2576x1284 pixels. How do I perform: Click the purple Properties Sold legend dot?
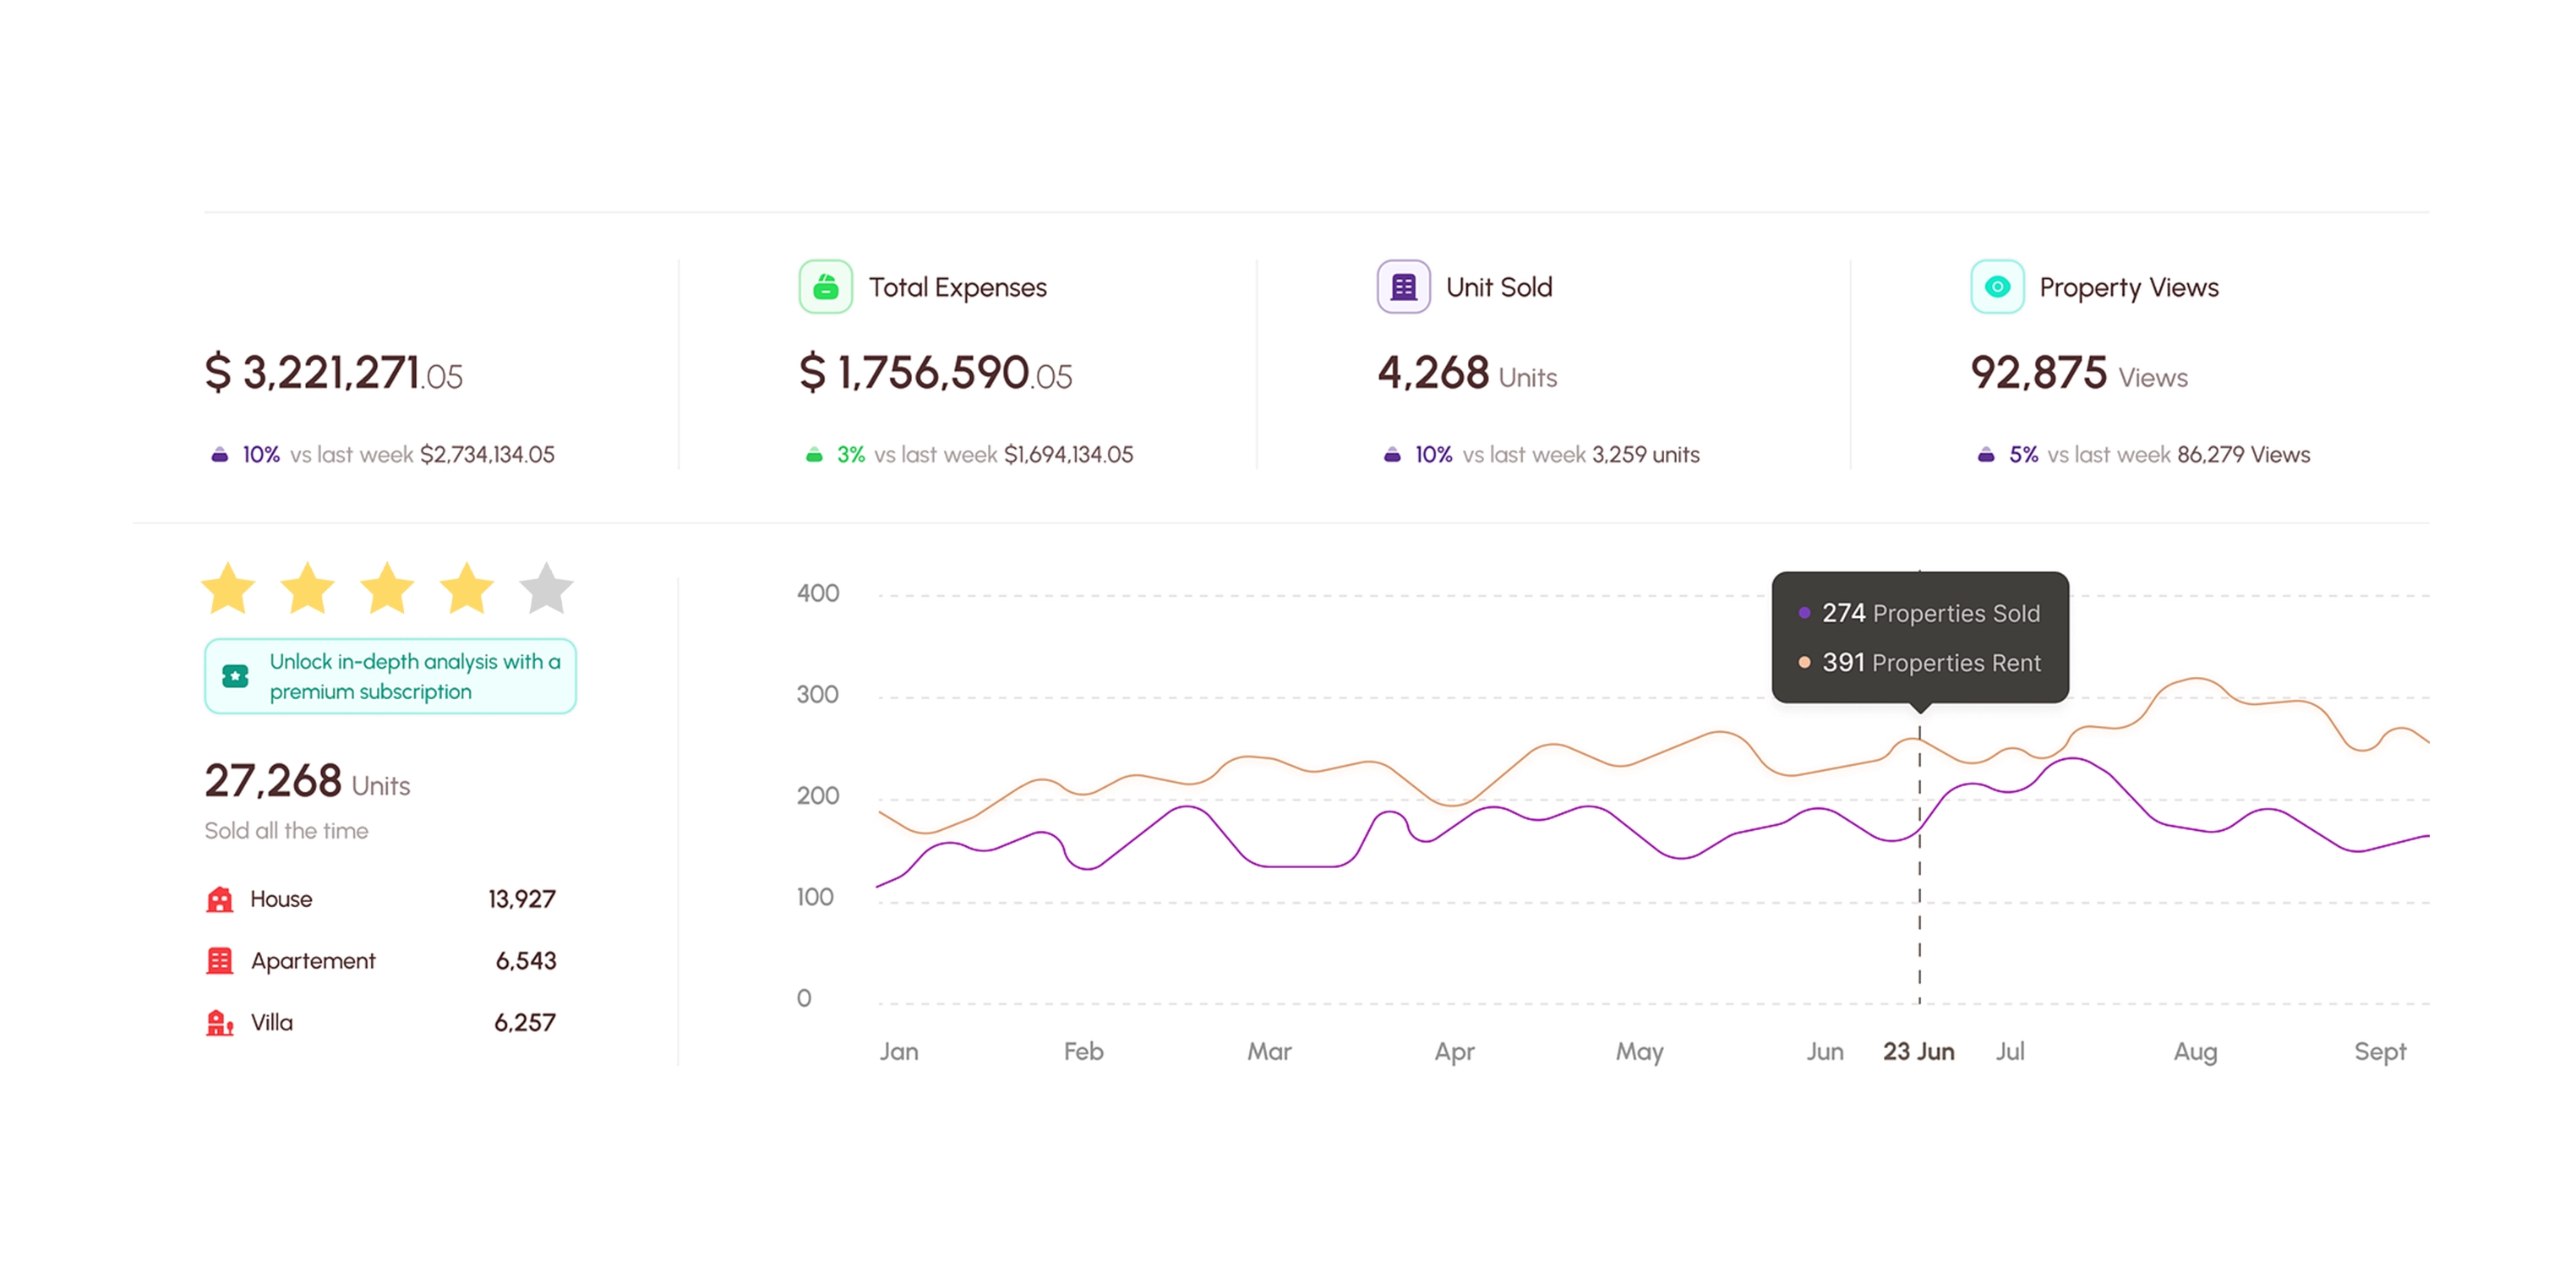1804,613
